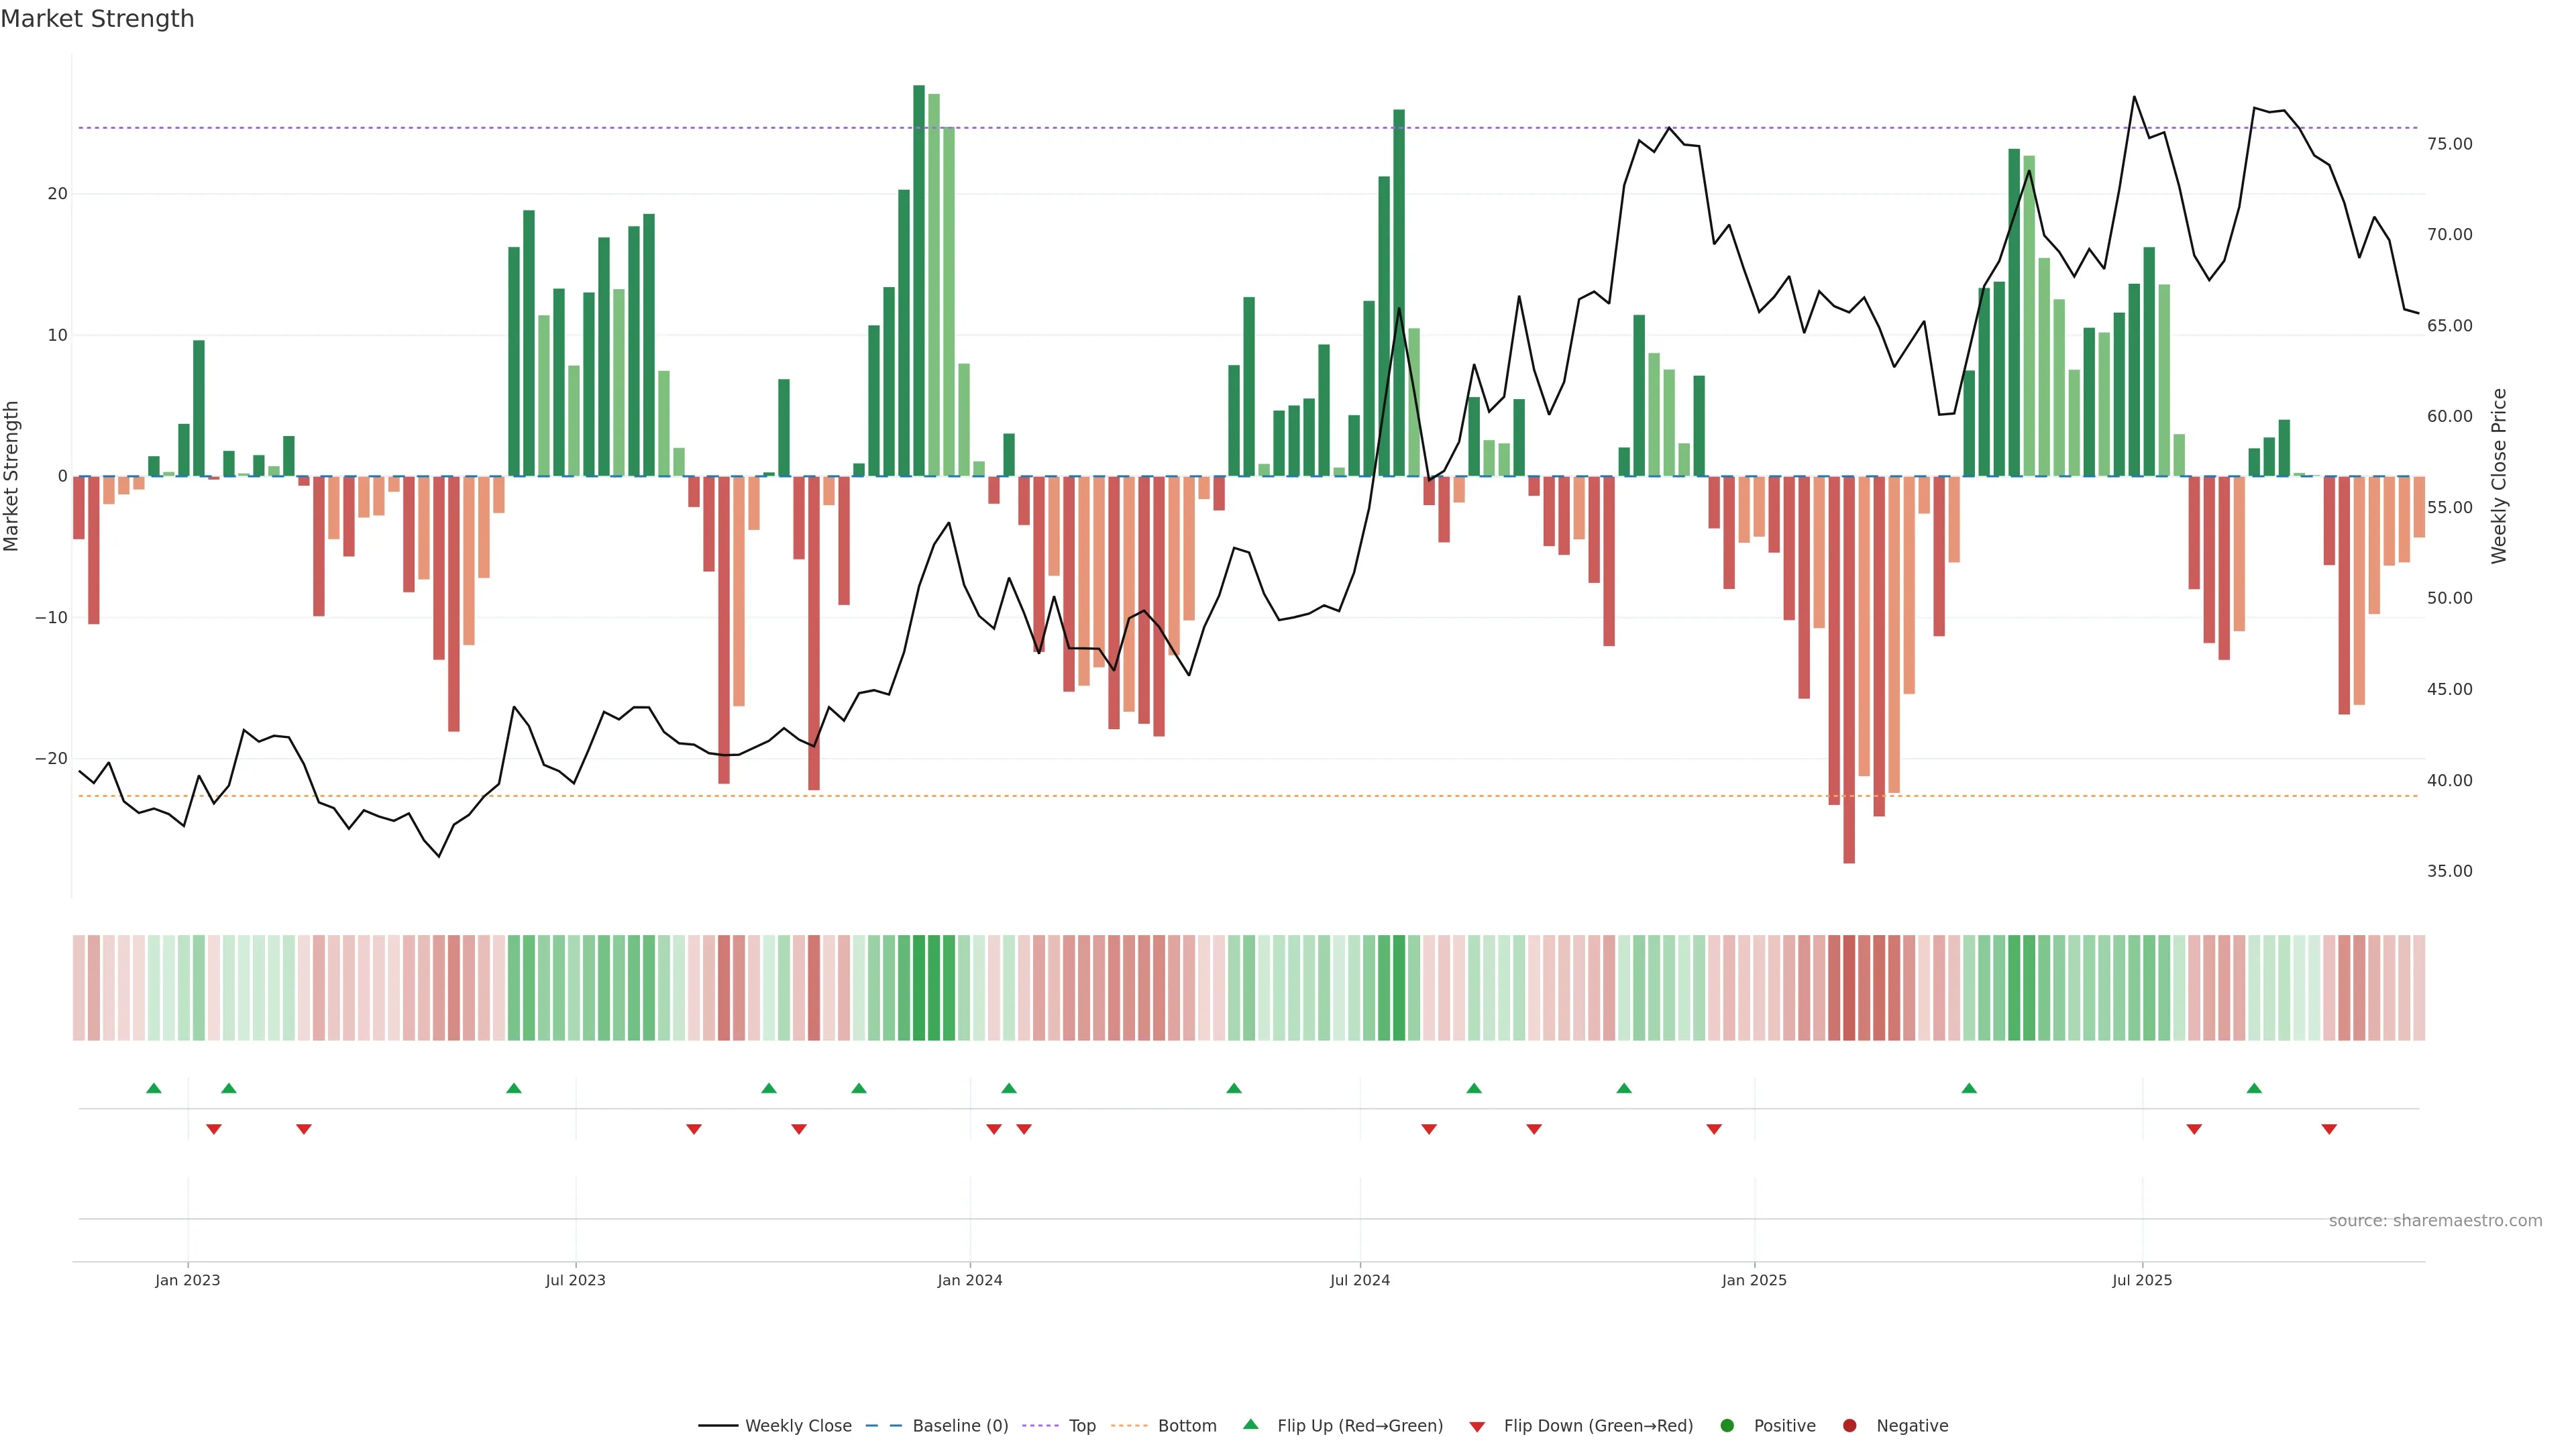Click the tallest dark green strength bar
The width and height of the screenshot is (2576, 1449).
[x=919, y=280]
